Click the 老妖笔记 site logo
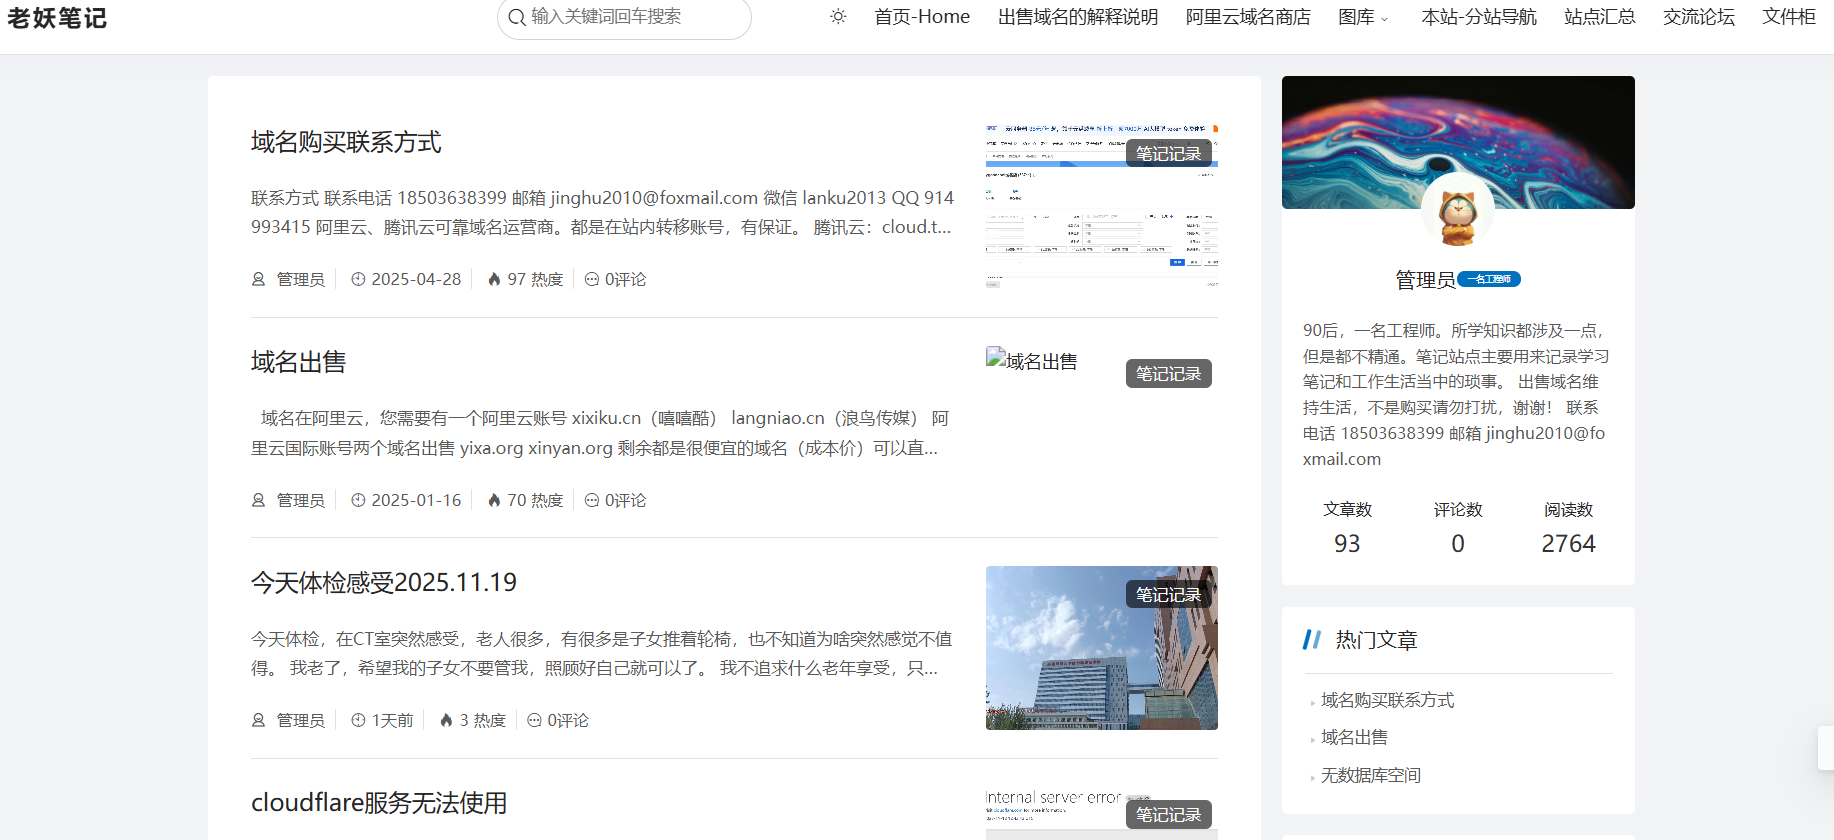1834x840 pixels. coord(57,18)
